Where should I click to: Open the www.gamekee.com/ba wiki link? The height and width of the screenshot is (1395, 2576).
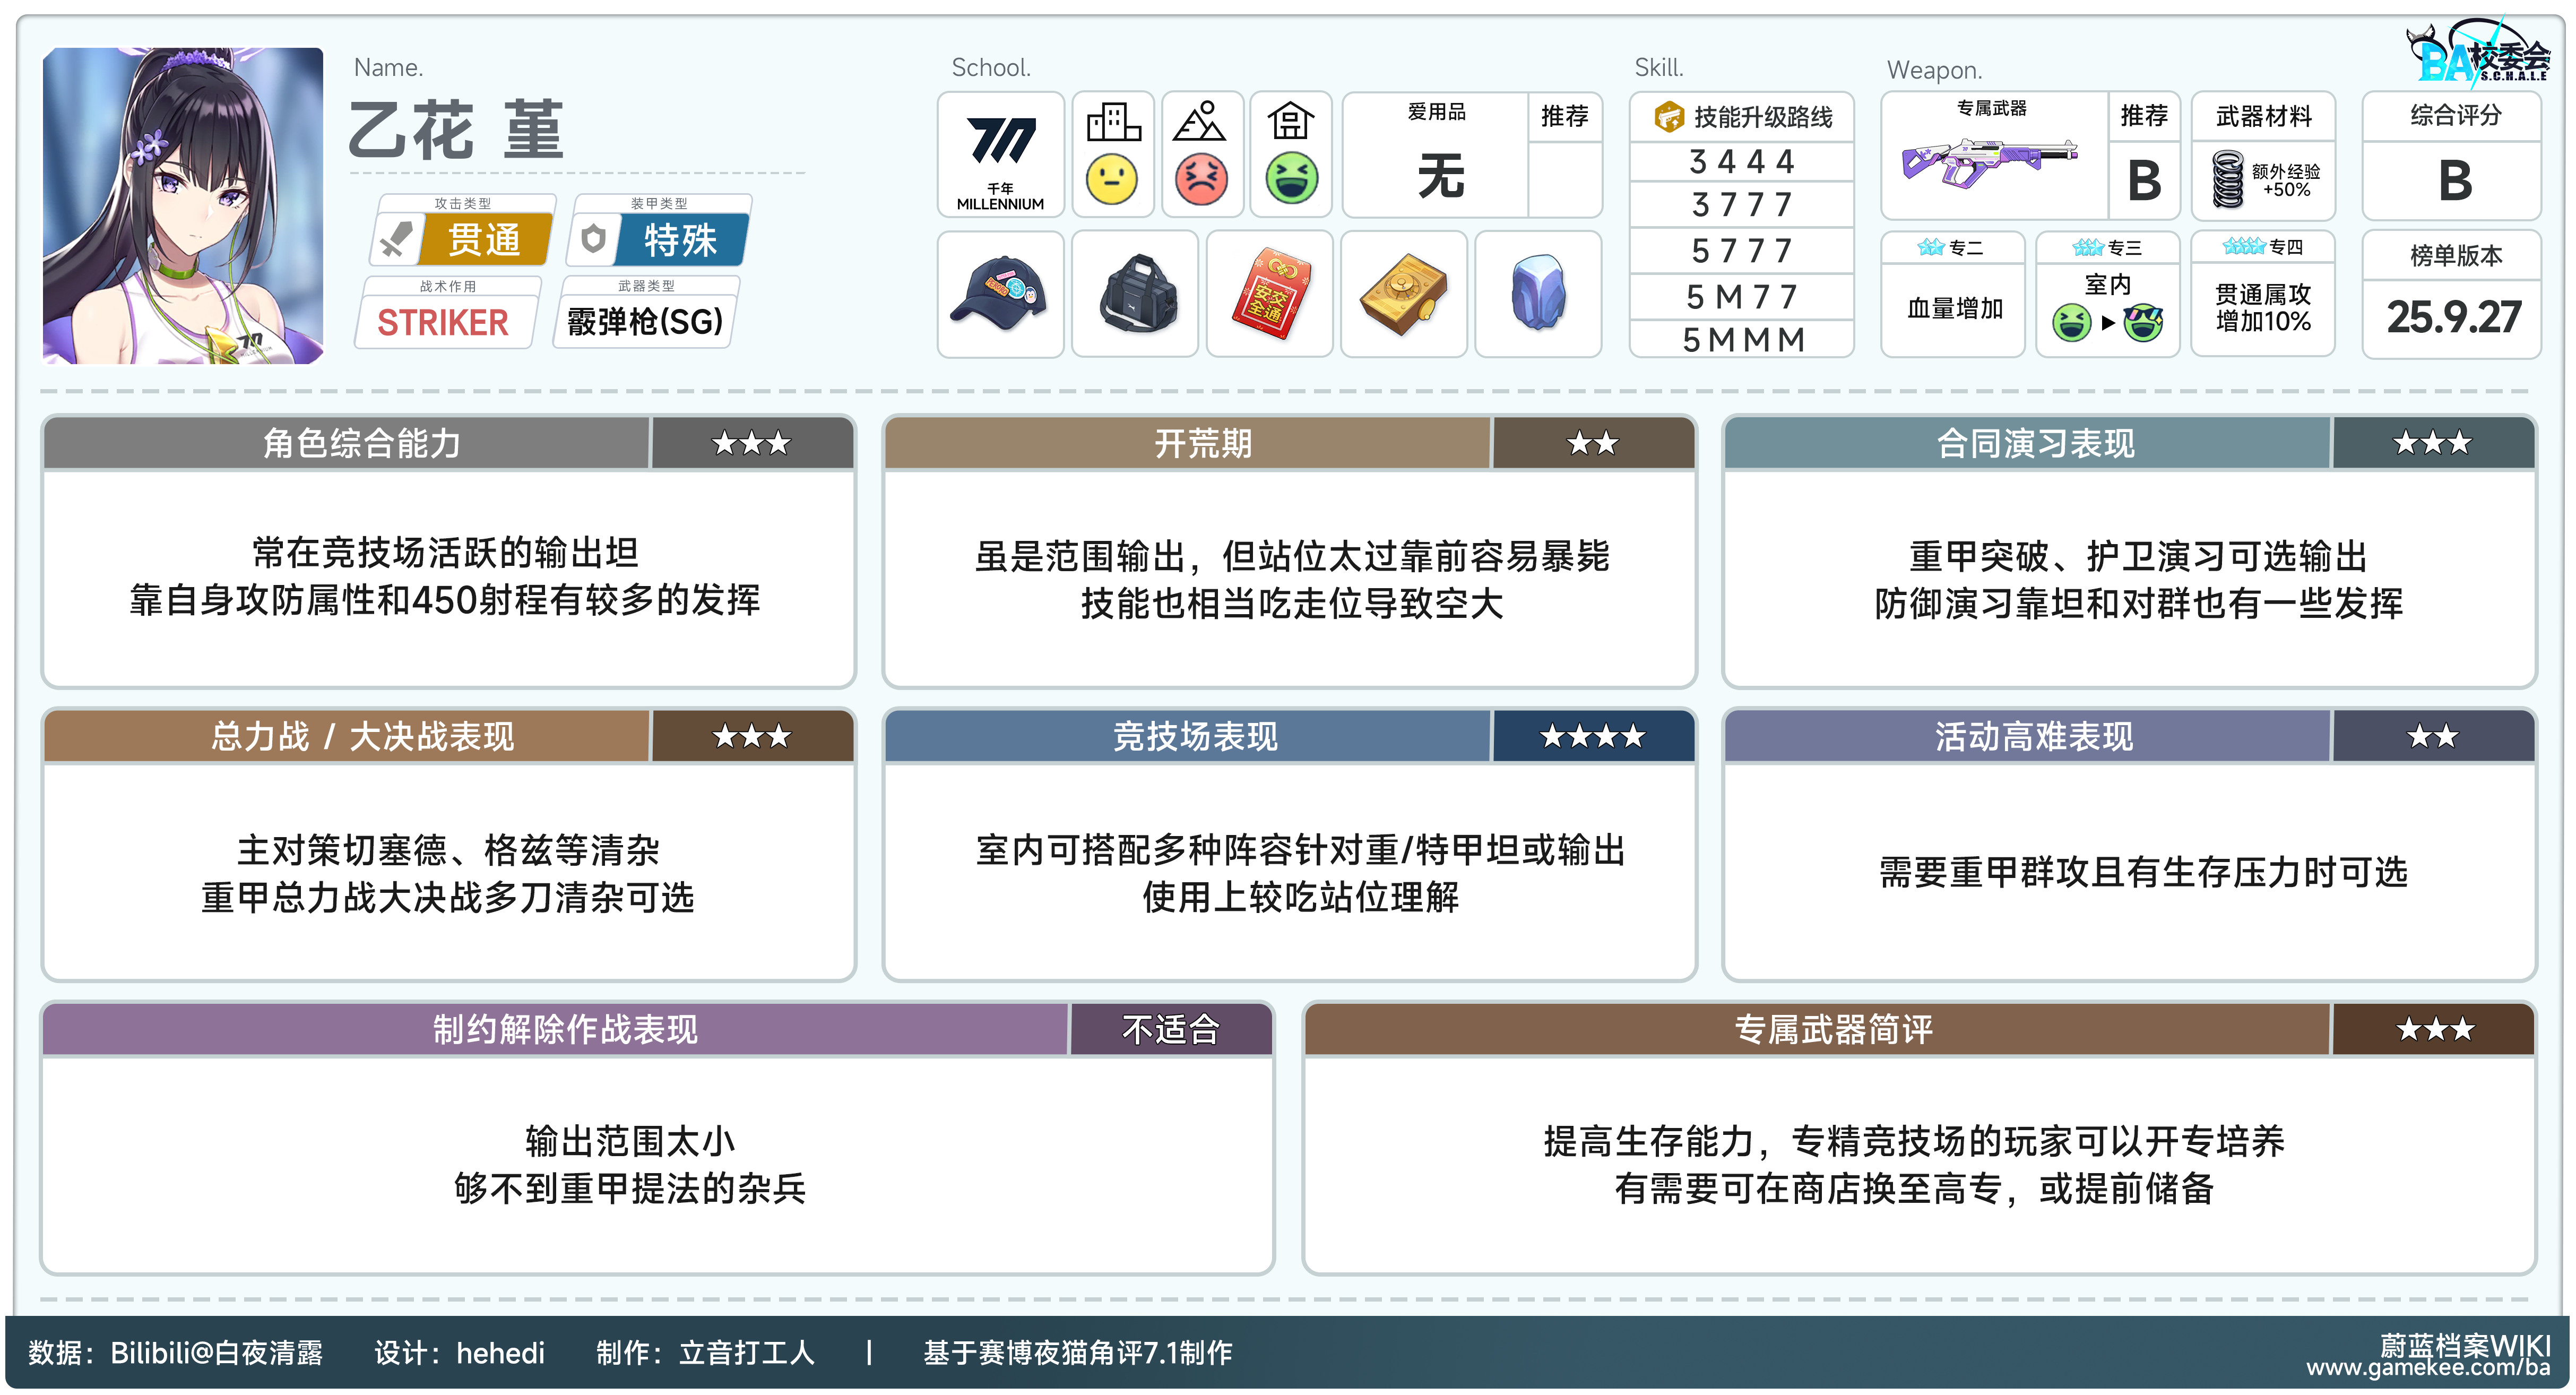point(2427,1368)
